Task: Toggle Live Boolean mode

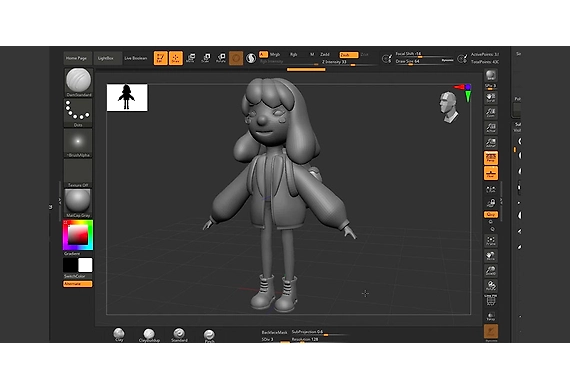Action: click(x=136, y=58)
